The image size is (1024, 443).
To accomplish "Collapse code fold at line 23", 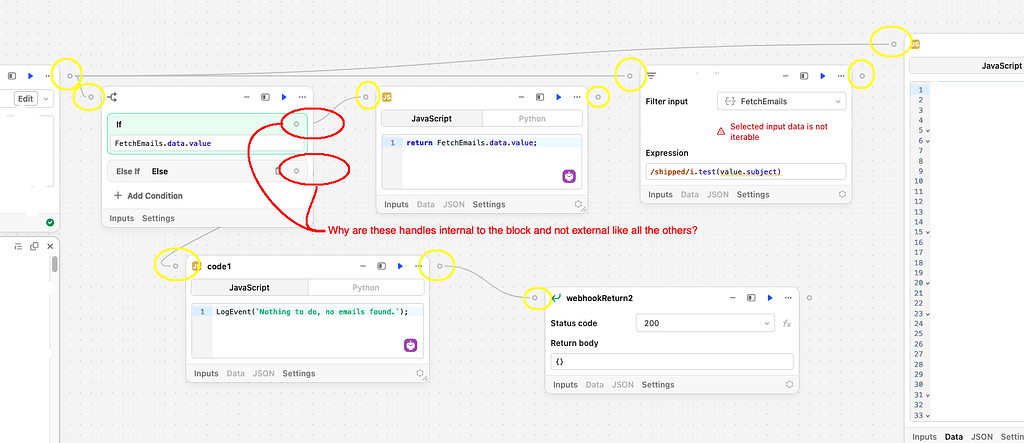I will [927, 314].
